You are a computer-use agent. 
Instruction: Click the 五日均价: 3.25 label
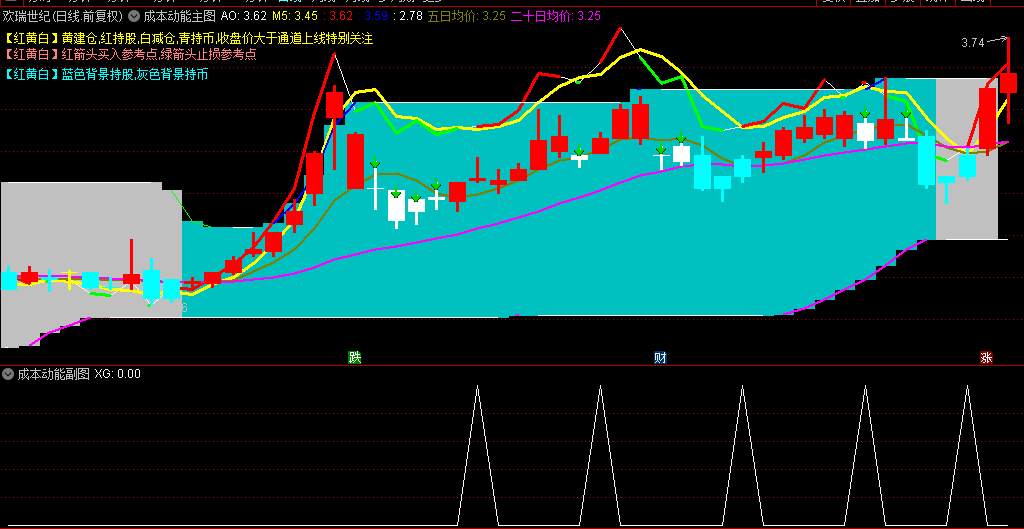pos(467,16)
